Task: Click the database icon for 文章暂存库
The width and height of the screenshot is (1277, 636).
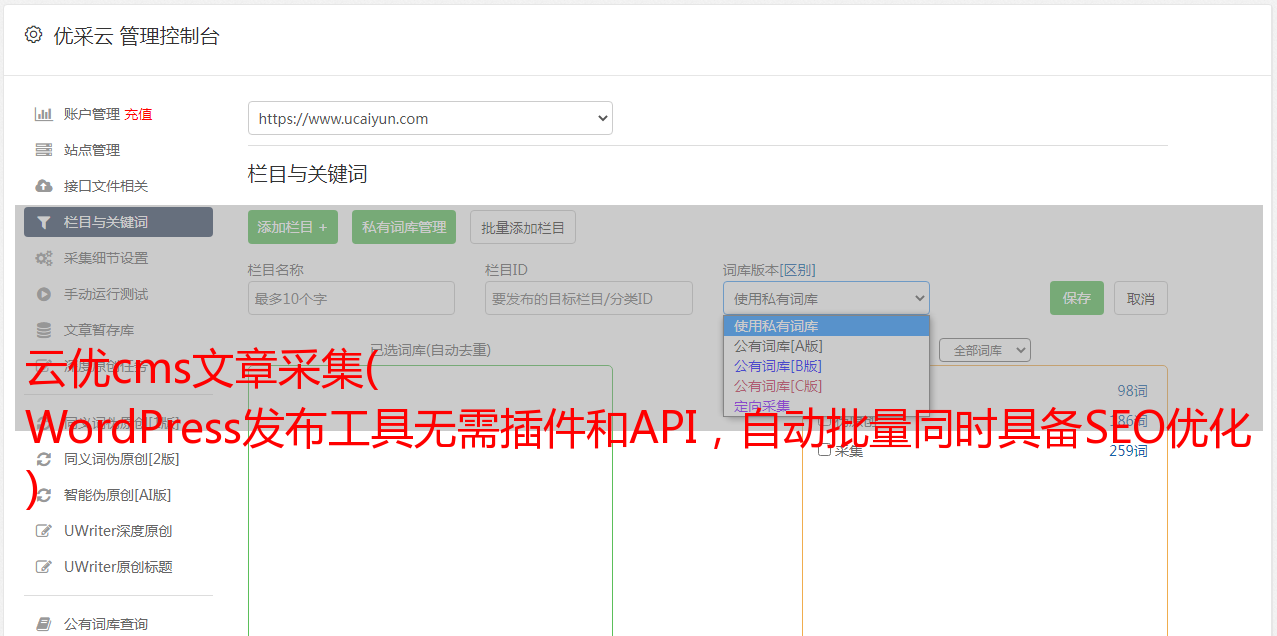Action: point(43,330)
